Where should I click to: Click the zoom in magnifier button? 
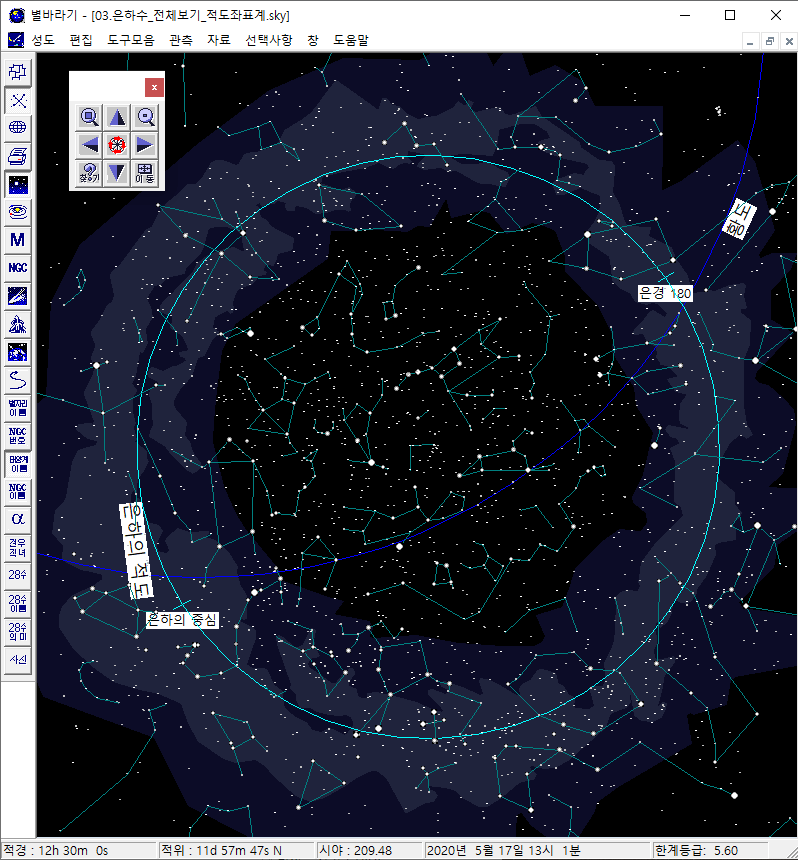89,117
